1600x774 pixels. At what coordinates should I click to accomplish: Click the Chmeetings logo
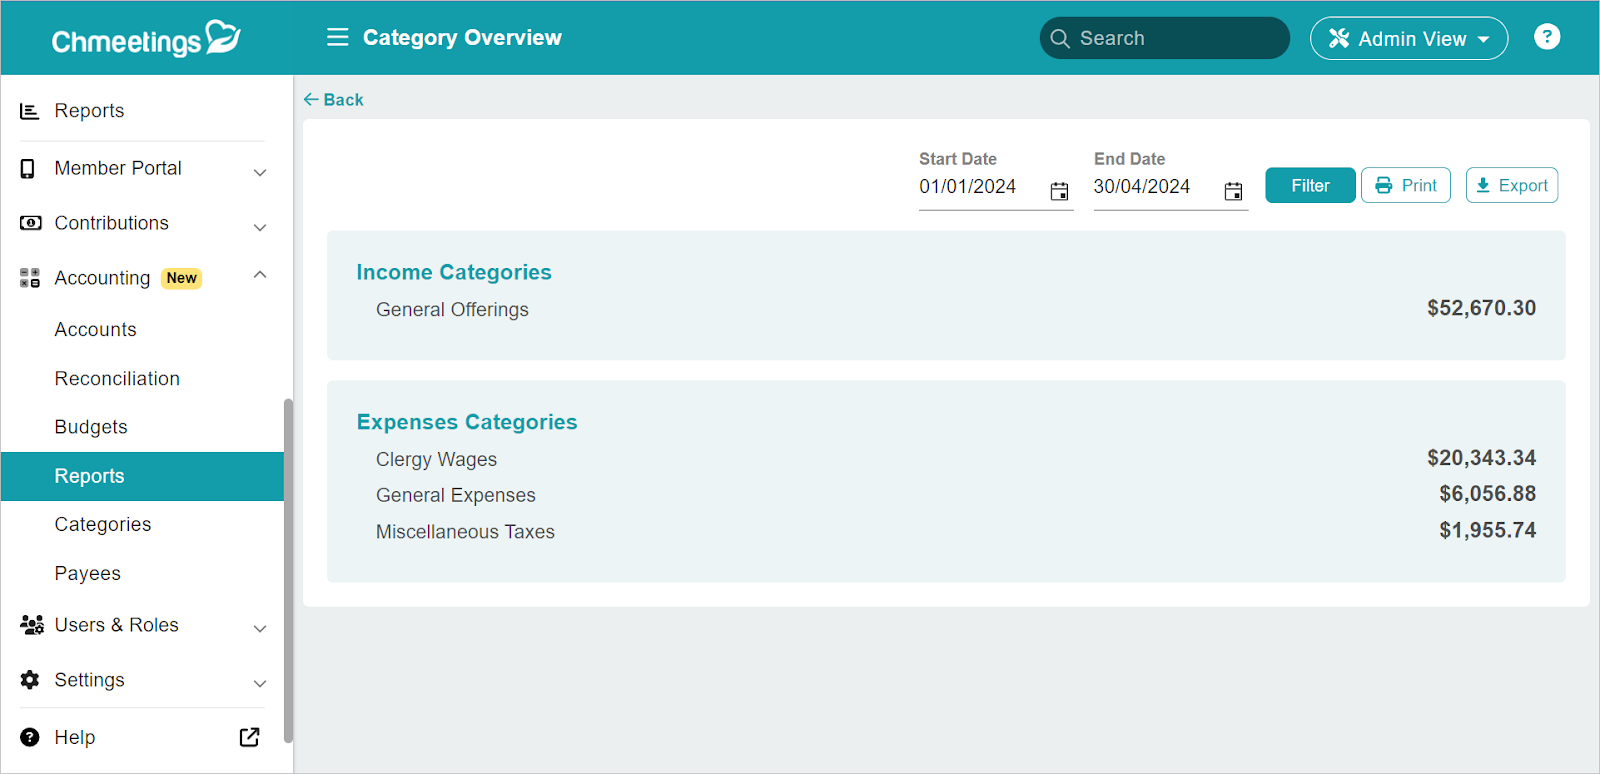(x=146, y=39)
